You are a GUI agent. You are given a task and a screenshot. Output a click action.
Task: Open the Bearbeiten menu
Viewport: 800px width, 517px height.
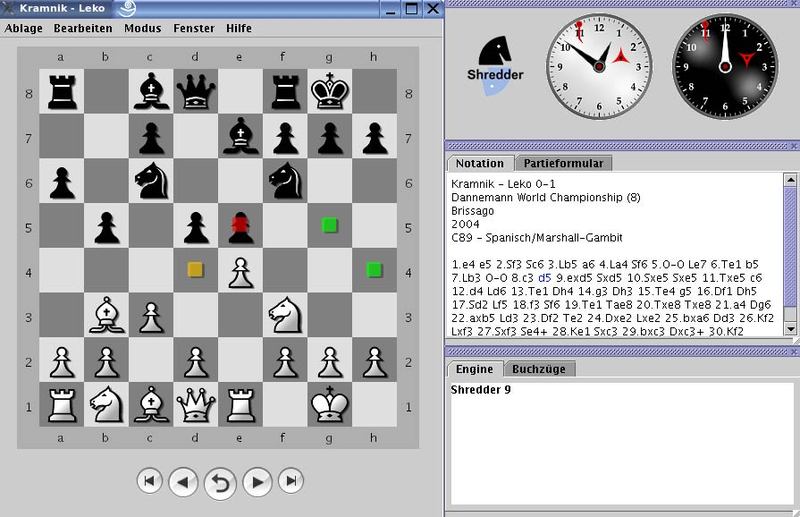(83, 28)
